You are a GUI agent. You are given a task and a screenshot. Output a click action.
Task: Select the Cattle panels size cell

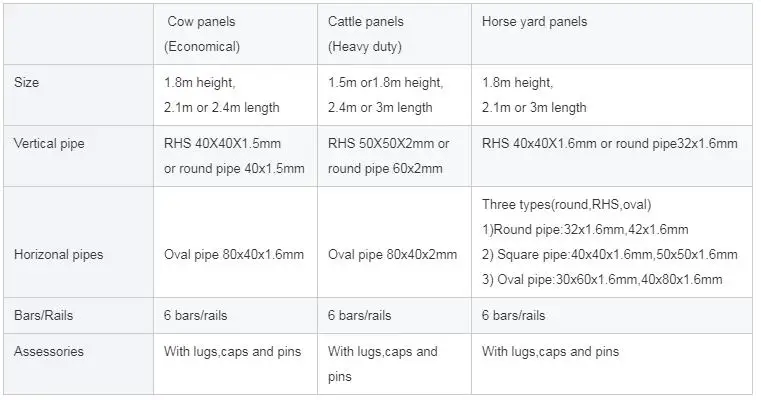385,95
